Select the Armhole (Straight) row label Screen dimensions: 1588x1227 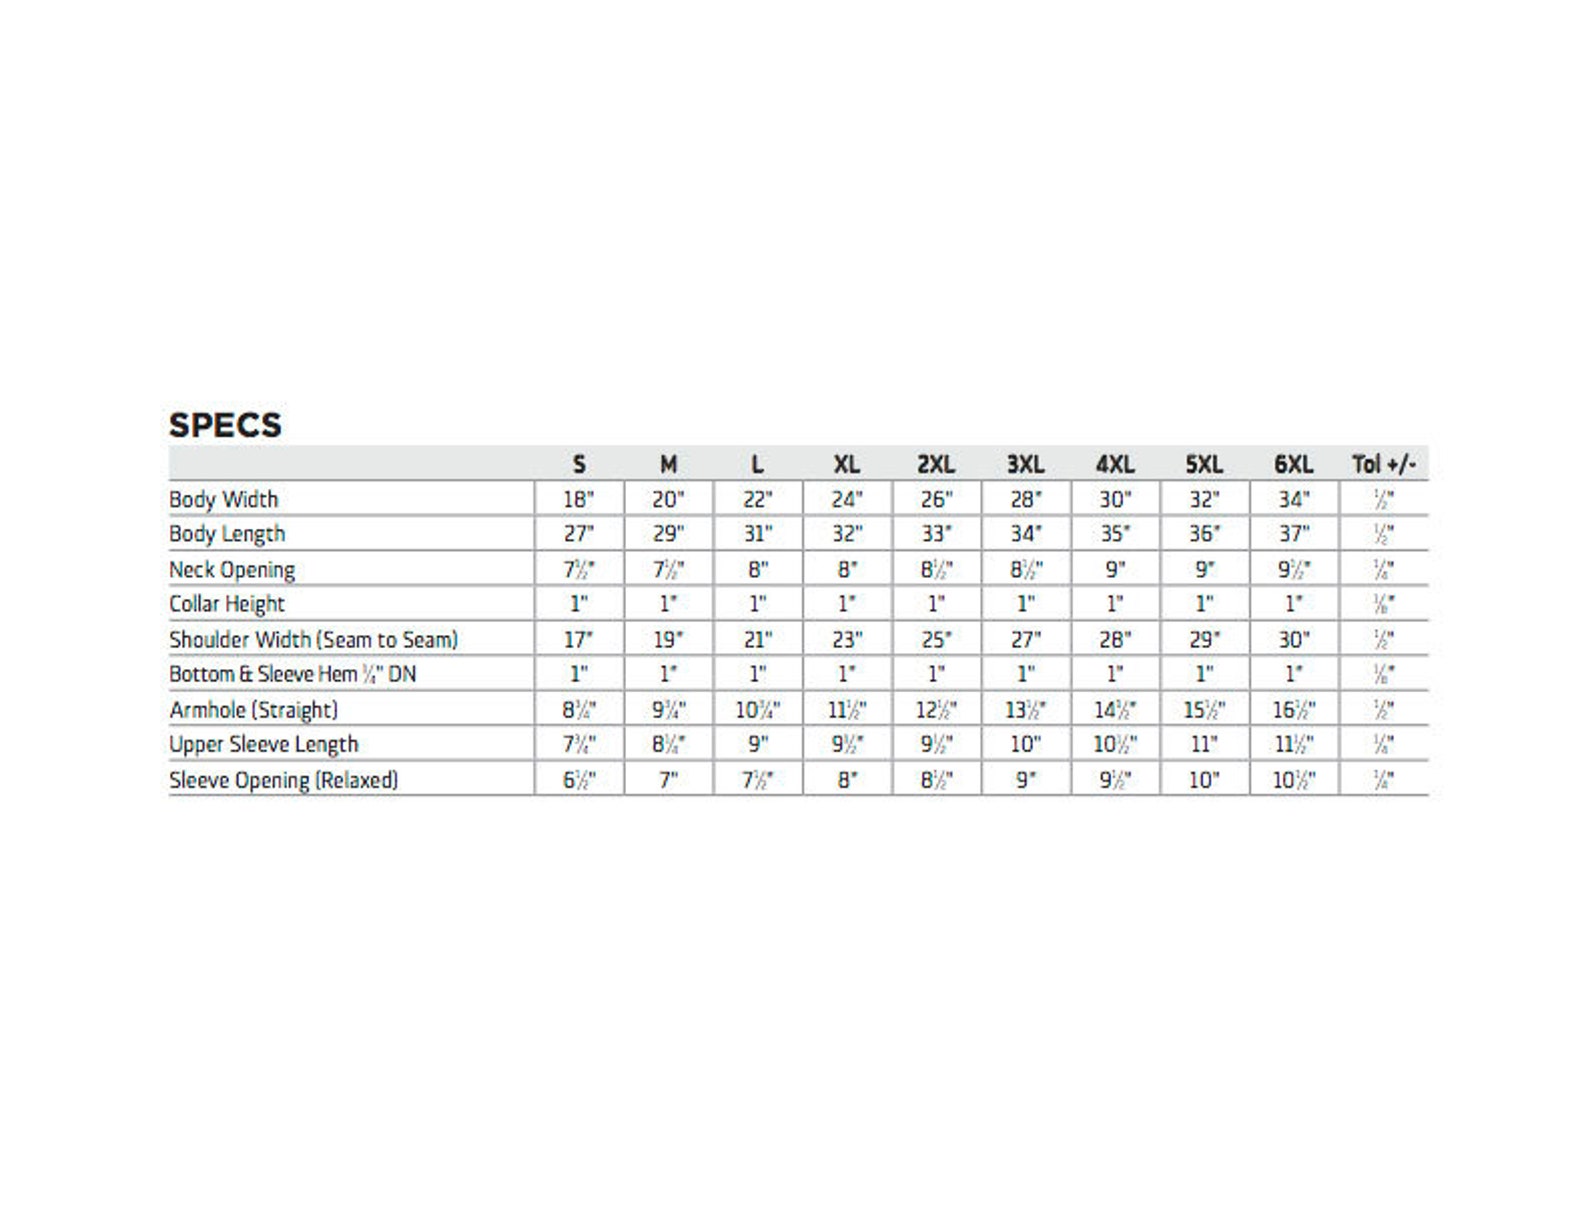pyautogui.click(x=254, y=709)
